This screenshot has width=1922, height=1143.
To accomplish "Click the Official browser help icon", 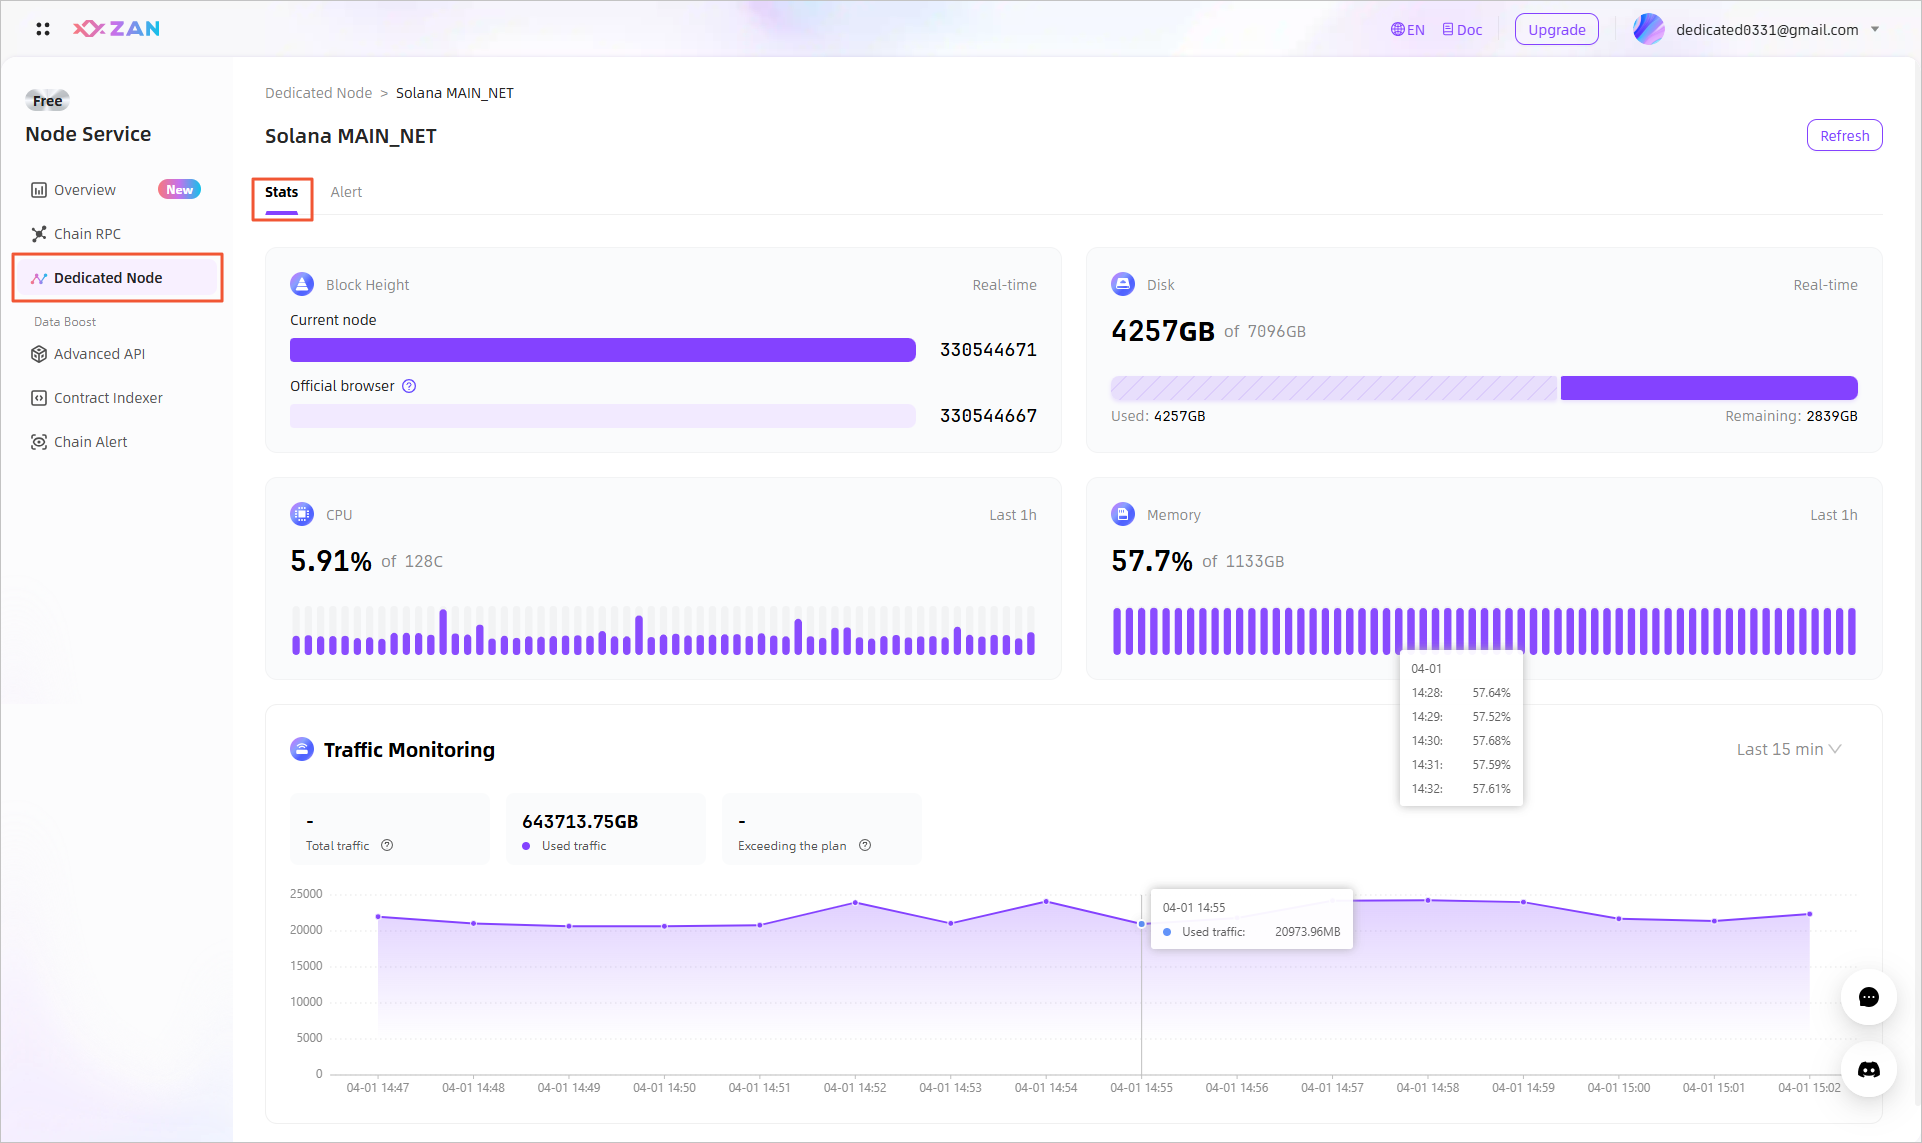I will 409,386.
